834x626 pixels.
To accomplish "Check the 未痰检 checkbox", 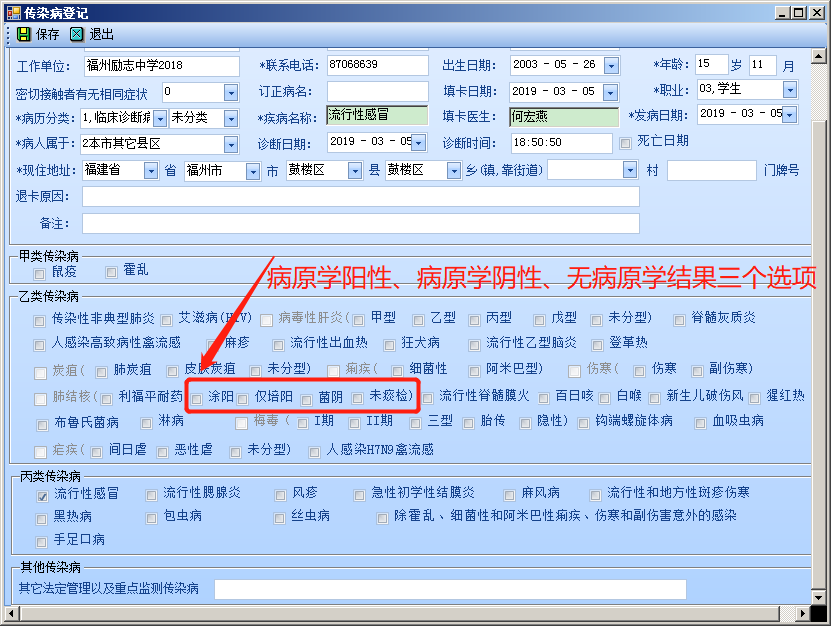I will [x=357, y=397].
